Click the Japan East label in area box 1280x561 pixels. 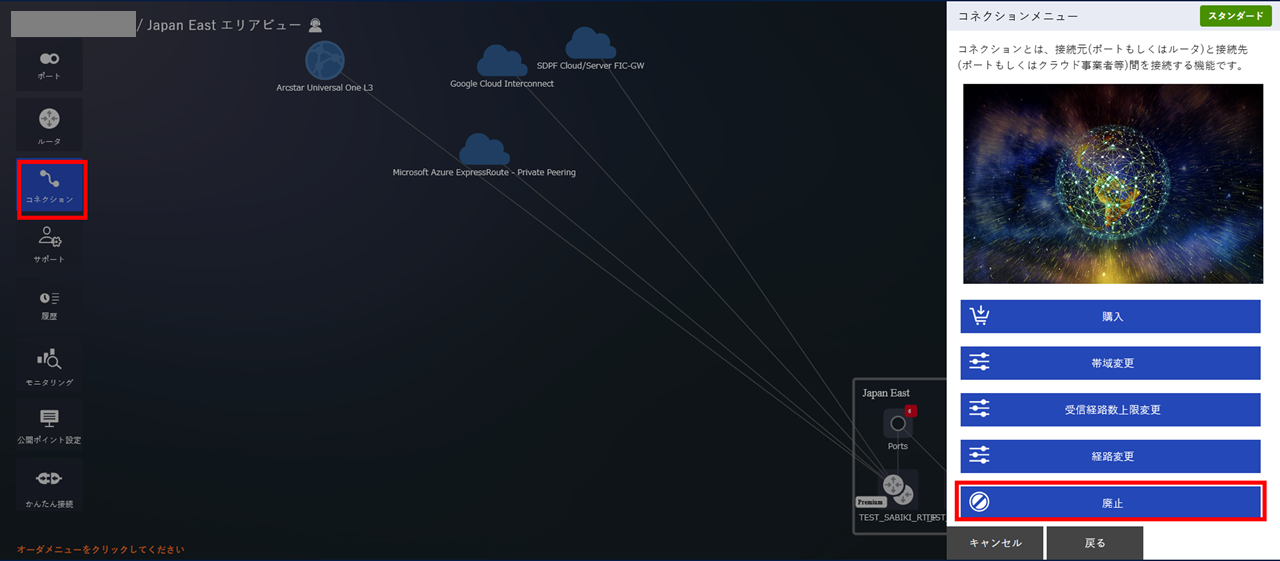tap(886, 393)
